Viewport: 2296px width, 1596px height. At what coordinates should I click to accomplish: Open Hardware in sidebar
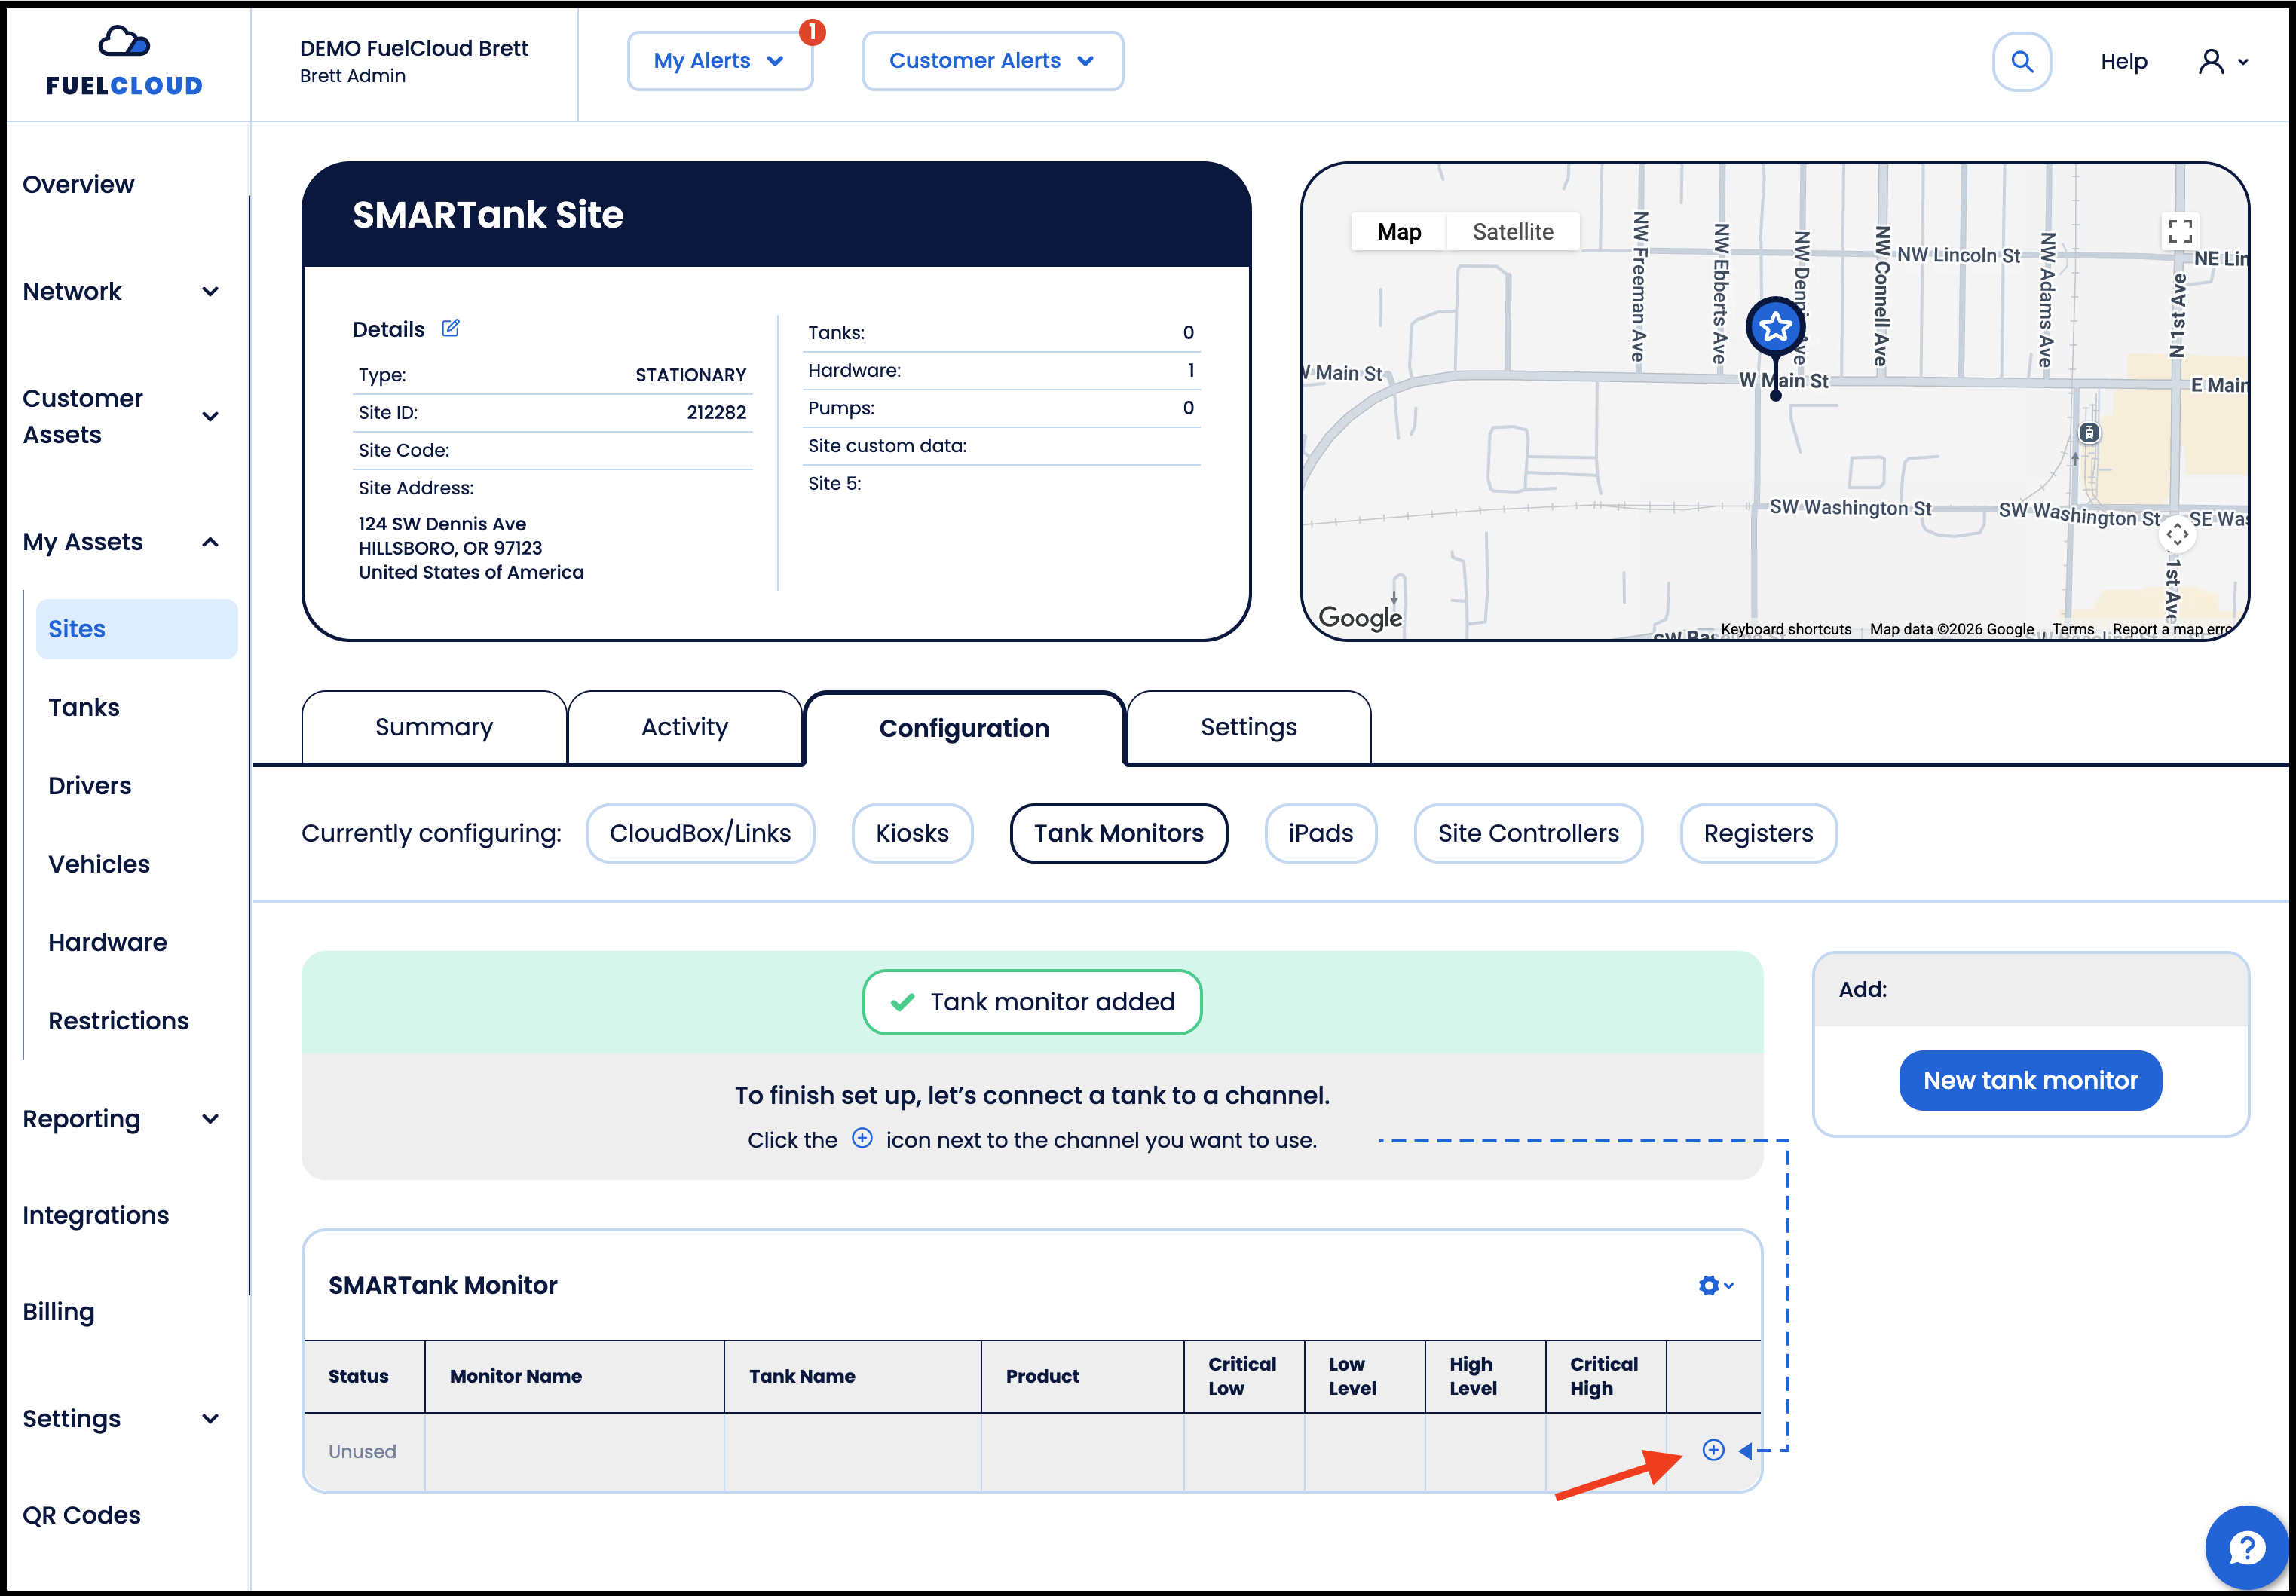point(108,942)
